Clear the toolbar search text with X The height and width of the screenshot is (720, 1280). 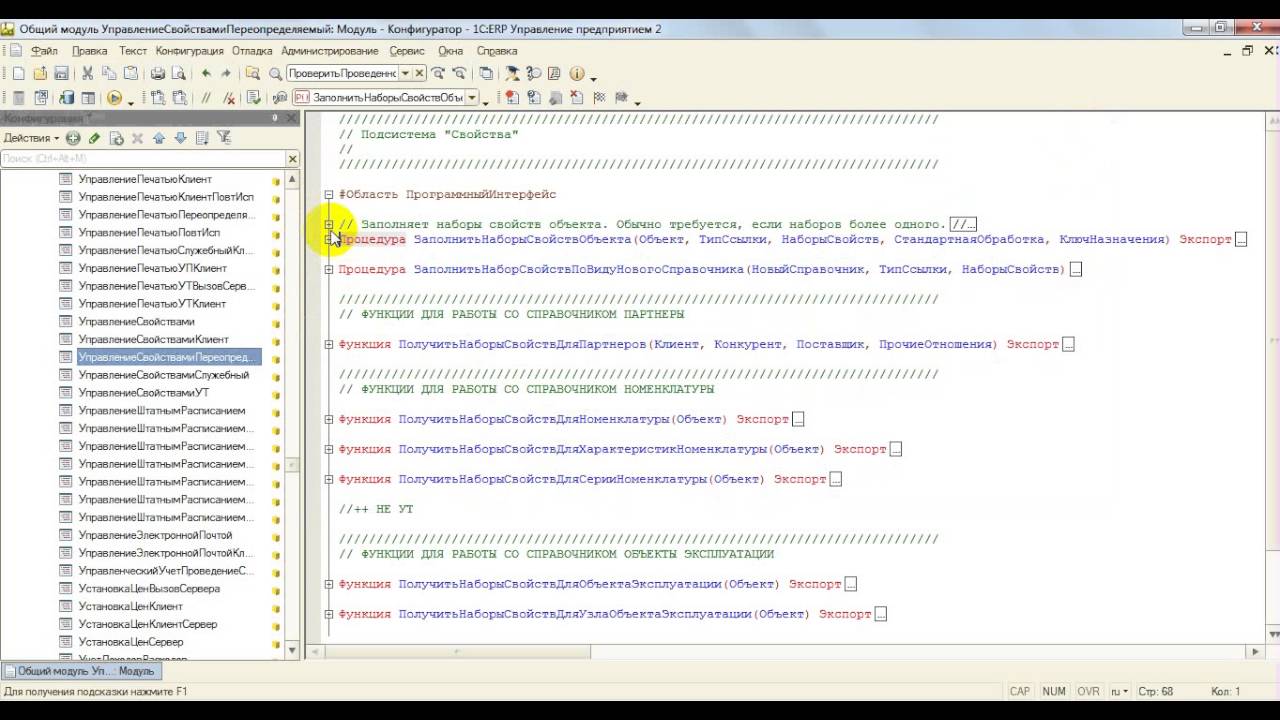tap(419, 73)
